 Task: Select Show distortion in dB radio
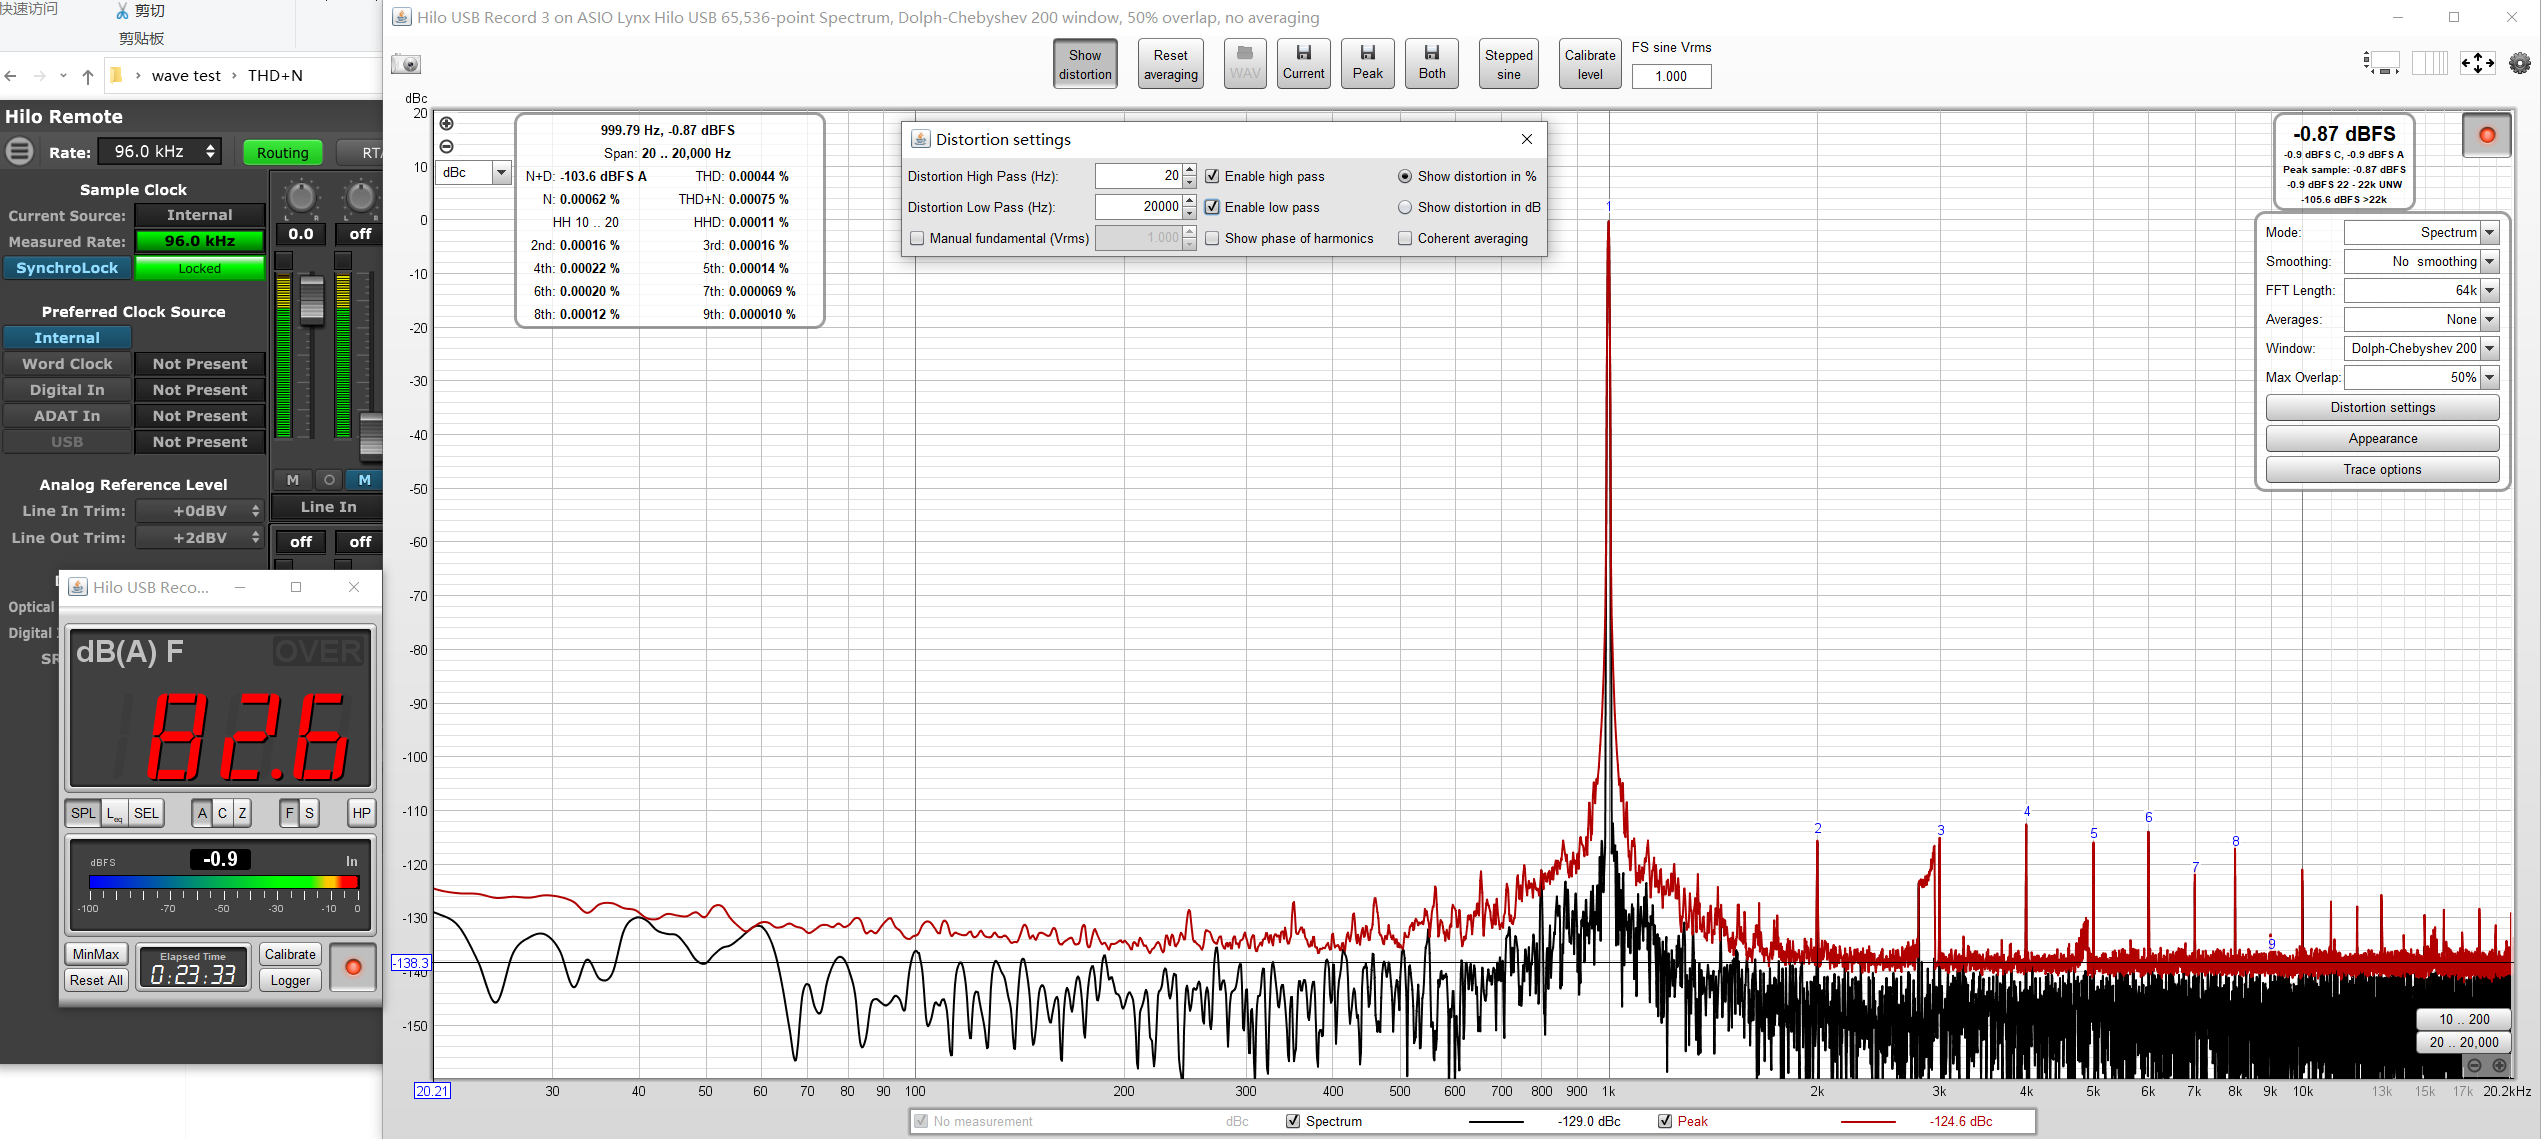(1405, 207)
